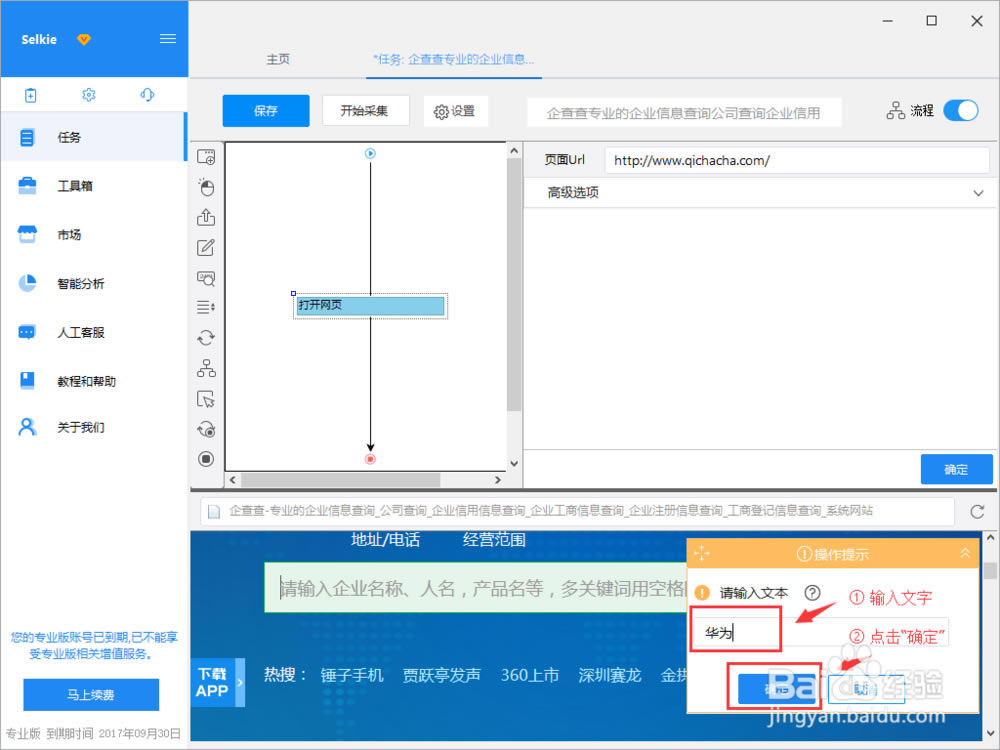The image size is (1000, 750).
Task: Click the page document icon beside browser title
Action: (214, 511)
